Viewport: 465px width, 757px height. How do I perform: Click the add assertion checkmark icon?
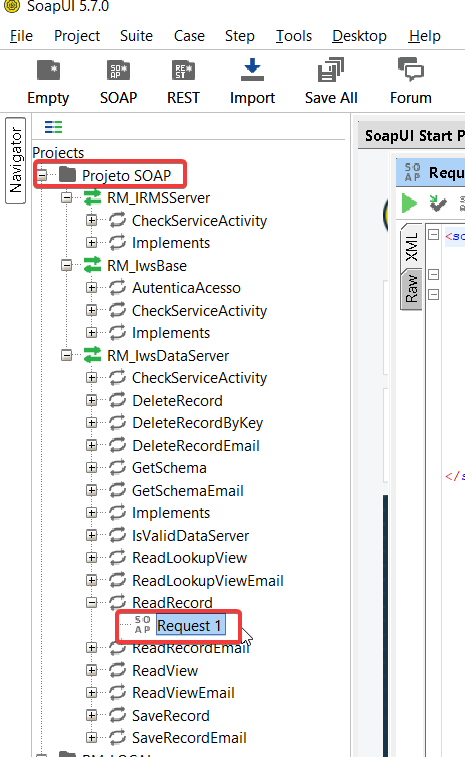[x=438, y=203]
